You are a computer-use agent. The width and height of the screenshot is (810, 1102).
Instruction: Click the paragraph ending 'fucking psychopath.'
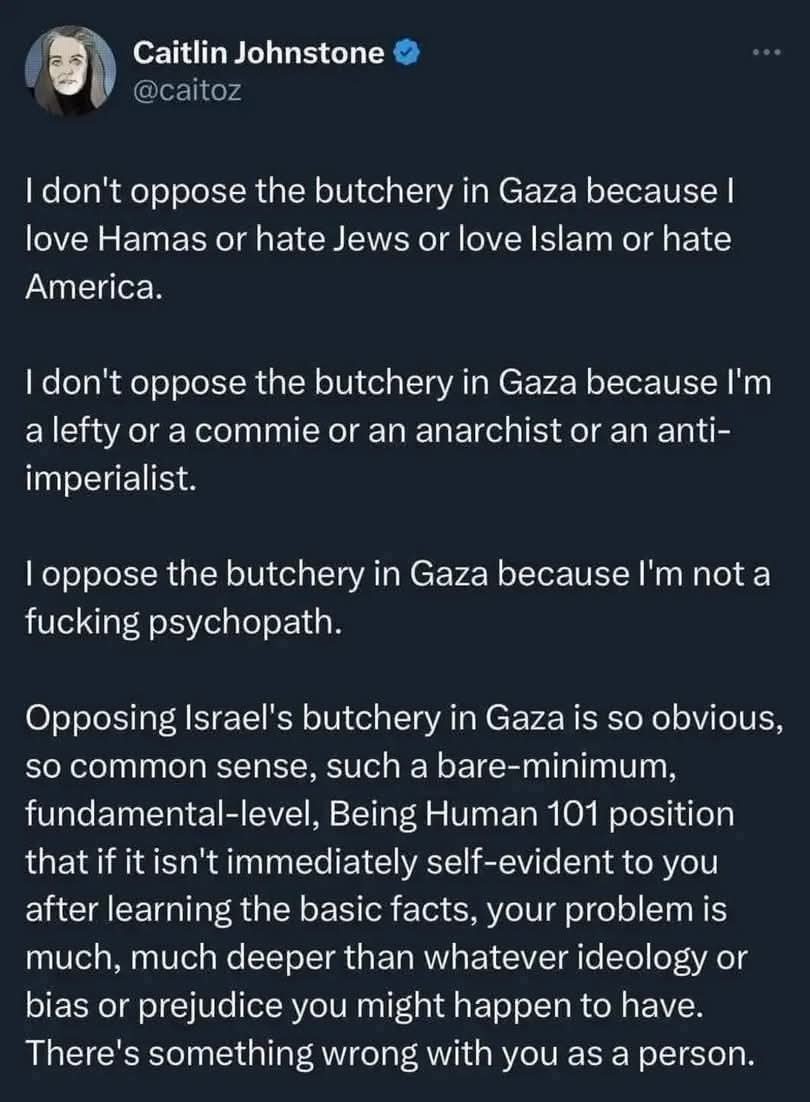398,597
